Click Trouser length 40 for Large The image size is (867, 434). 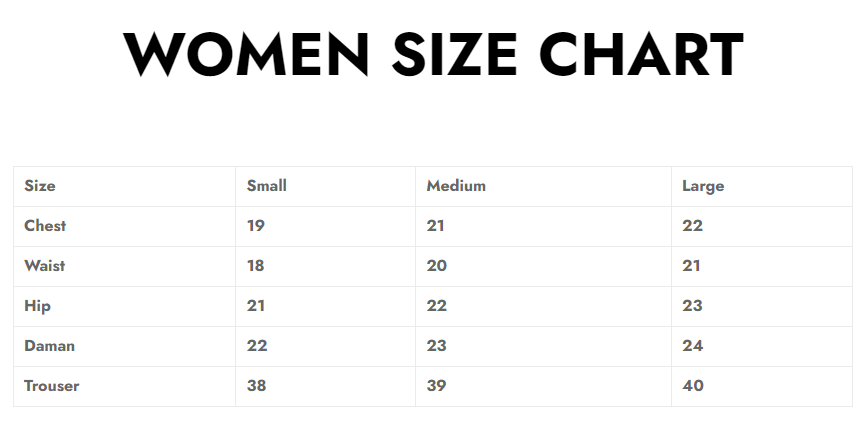pyautogui.click(x=693, y=386)
